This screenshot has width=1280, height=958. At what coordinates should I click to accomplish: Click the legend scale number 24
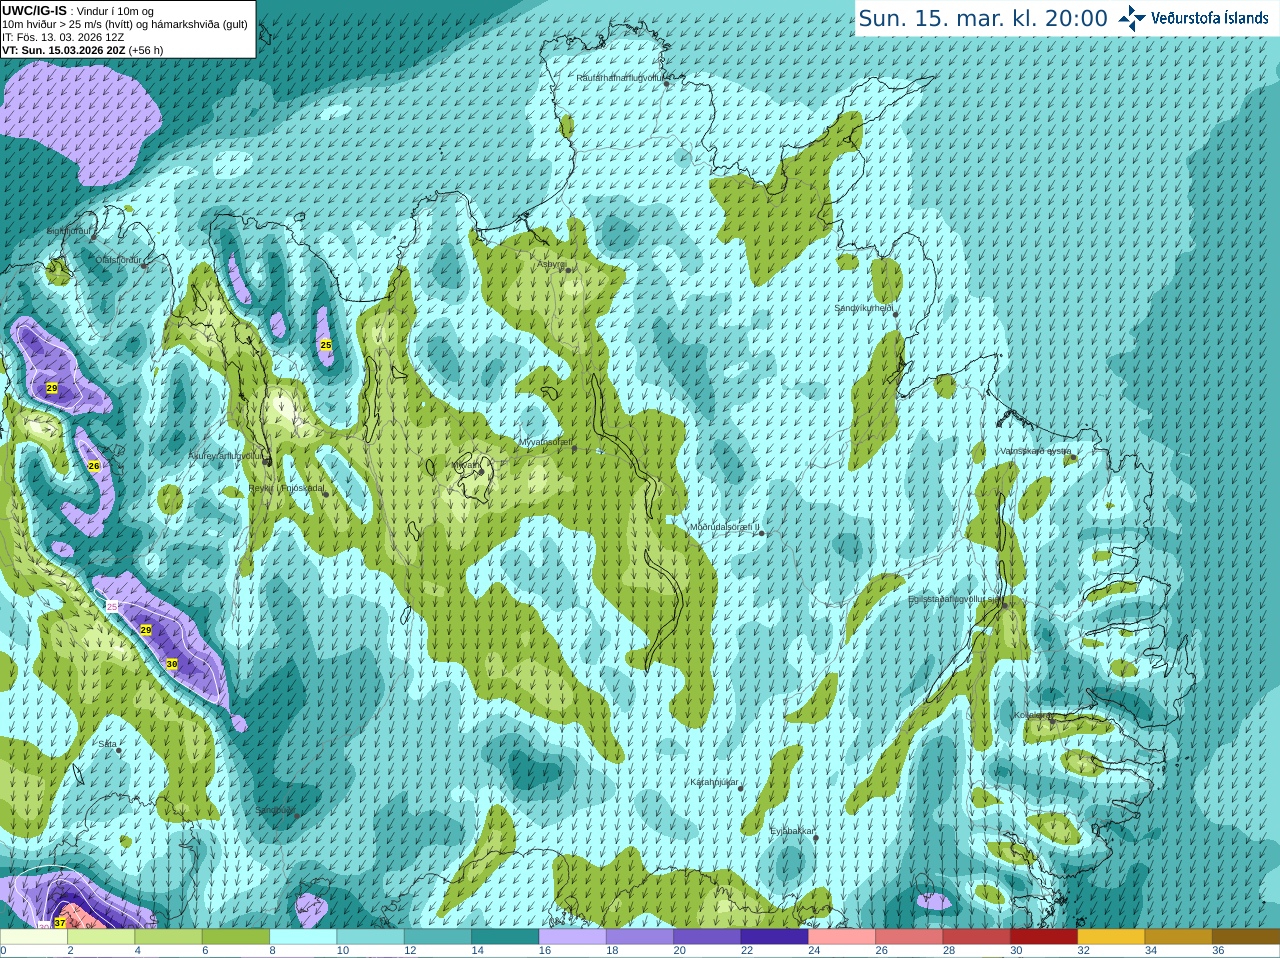pyautogui.click(x=814, y=951)
